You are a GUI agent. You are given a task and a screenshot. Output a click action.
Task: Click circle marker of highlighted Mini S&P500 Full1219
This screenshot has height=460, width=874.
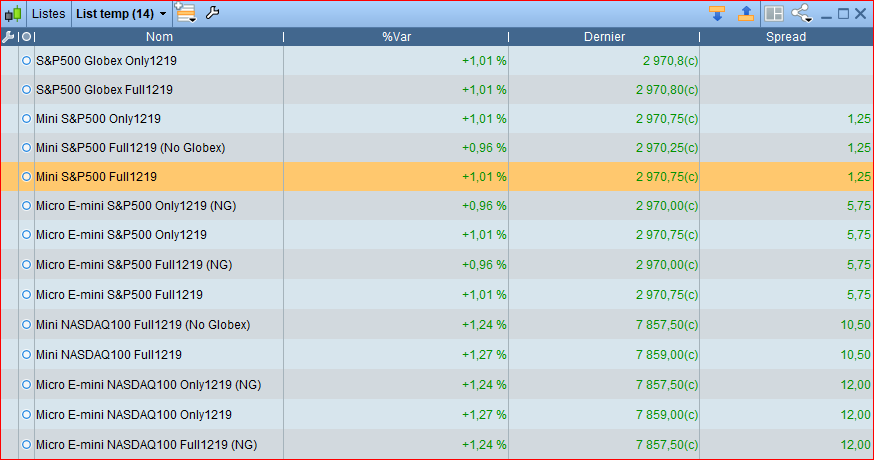(26, 177)
